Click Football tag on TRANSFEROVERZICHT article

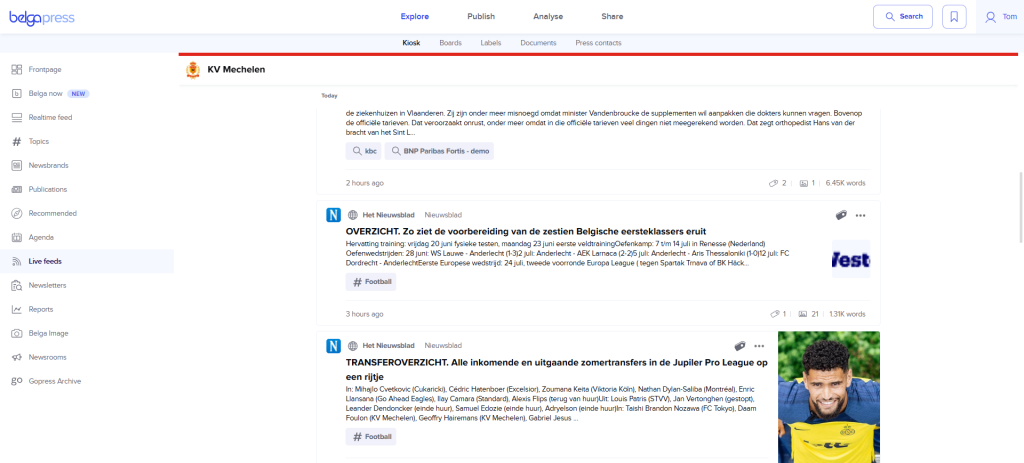coord(371,437)
